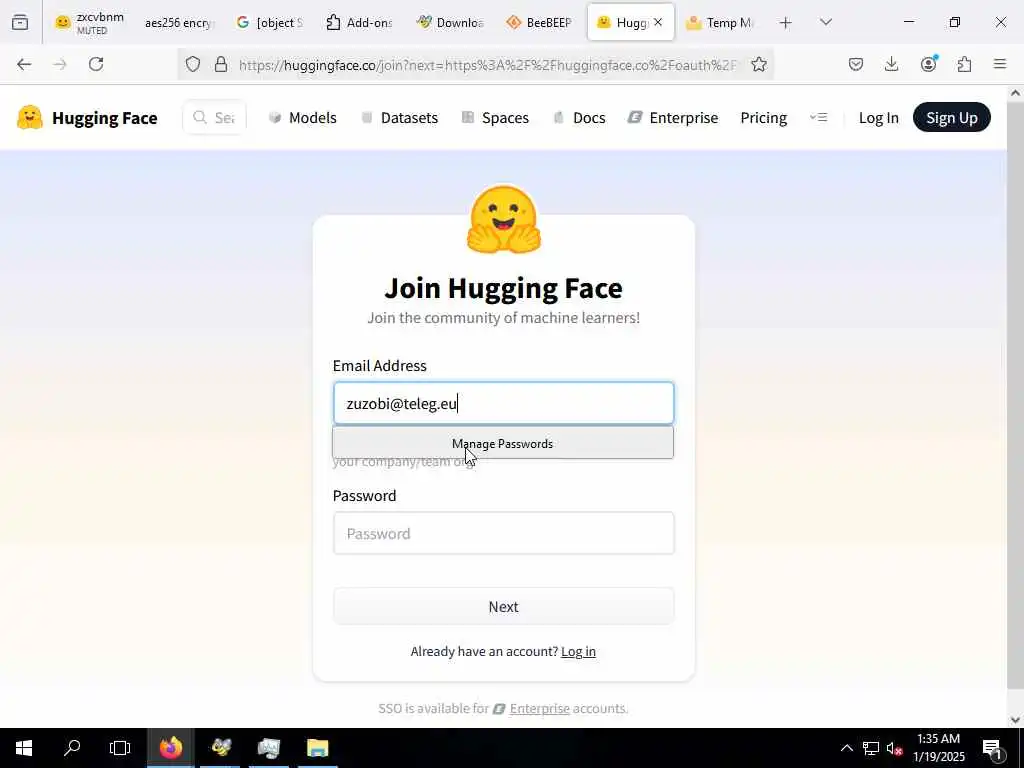The height and width of the screenshot is (768, 1024).
Task: Open File Explorer from taskbar
Action: (317, 748)
